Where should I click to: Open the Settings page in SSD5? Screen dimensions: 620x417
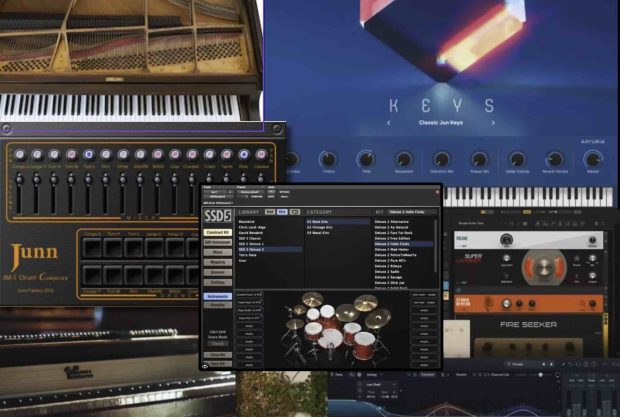tap(217, 282)
